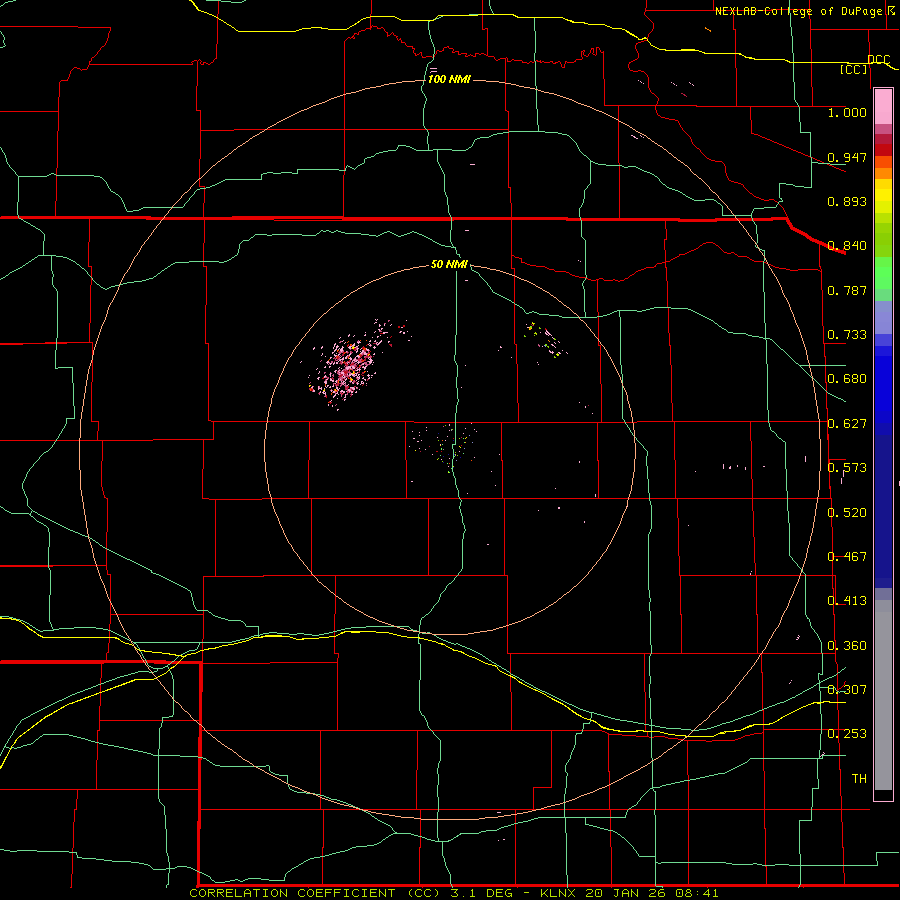Screen dimensions: 900x900
Task: Select the 0.787 scale value
Action: pos(847,290)
